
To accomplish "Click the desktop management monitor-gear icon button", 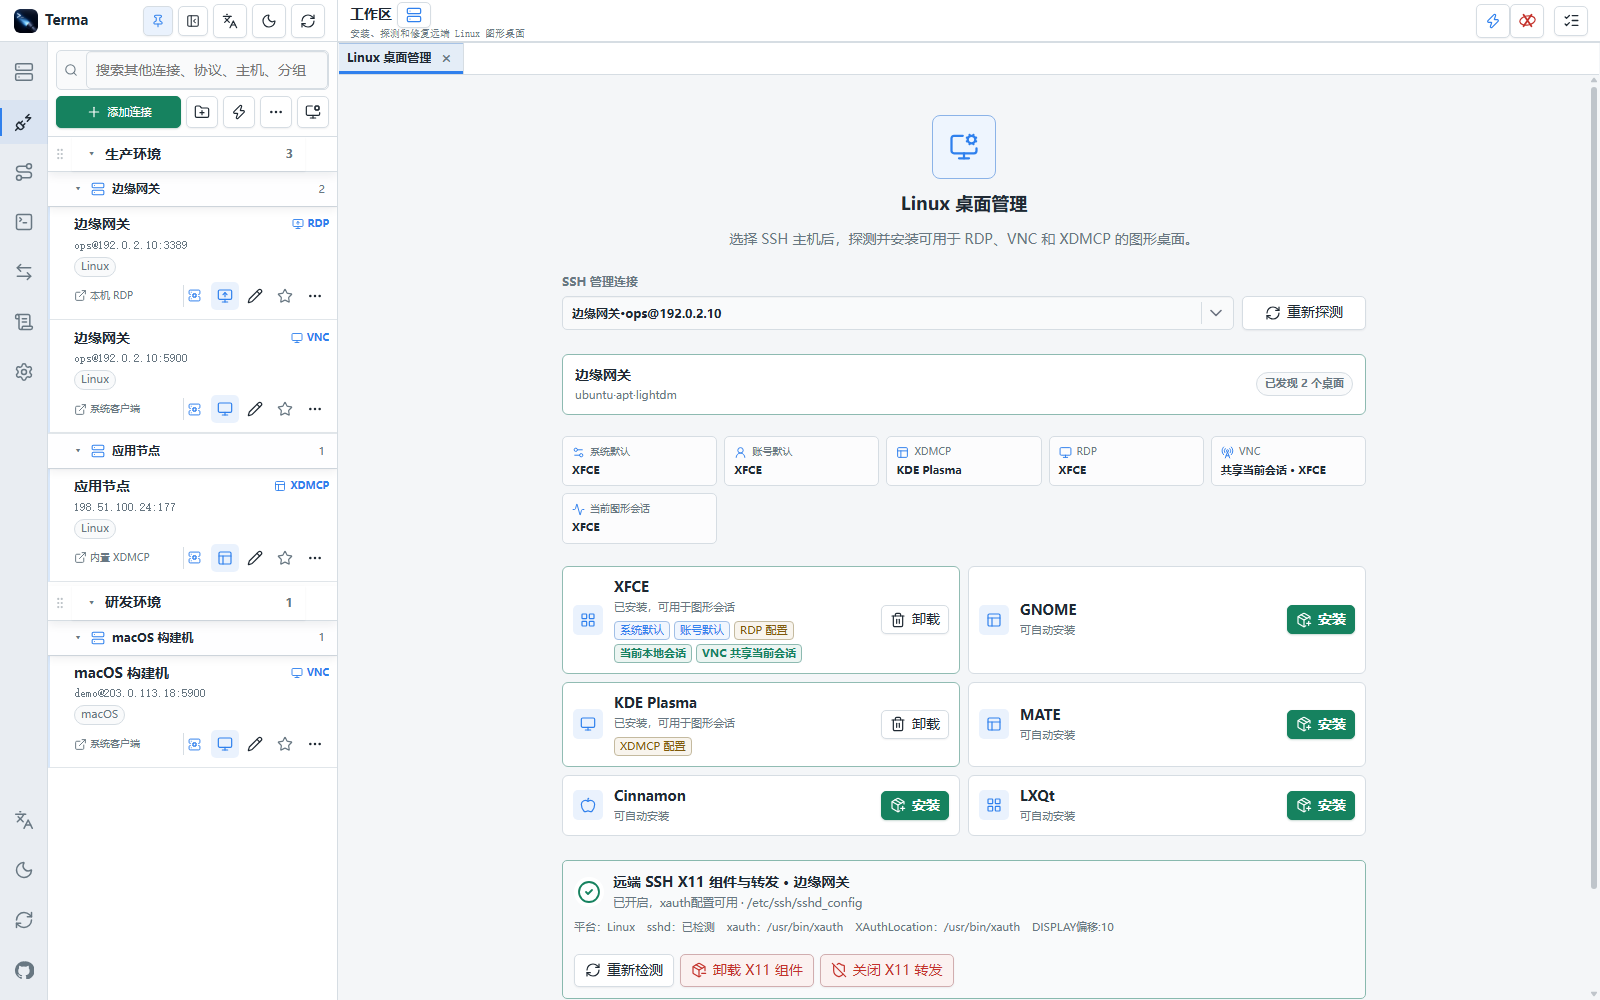I will (x=313, y=112).
